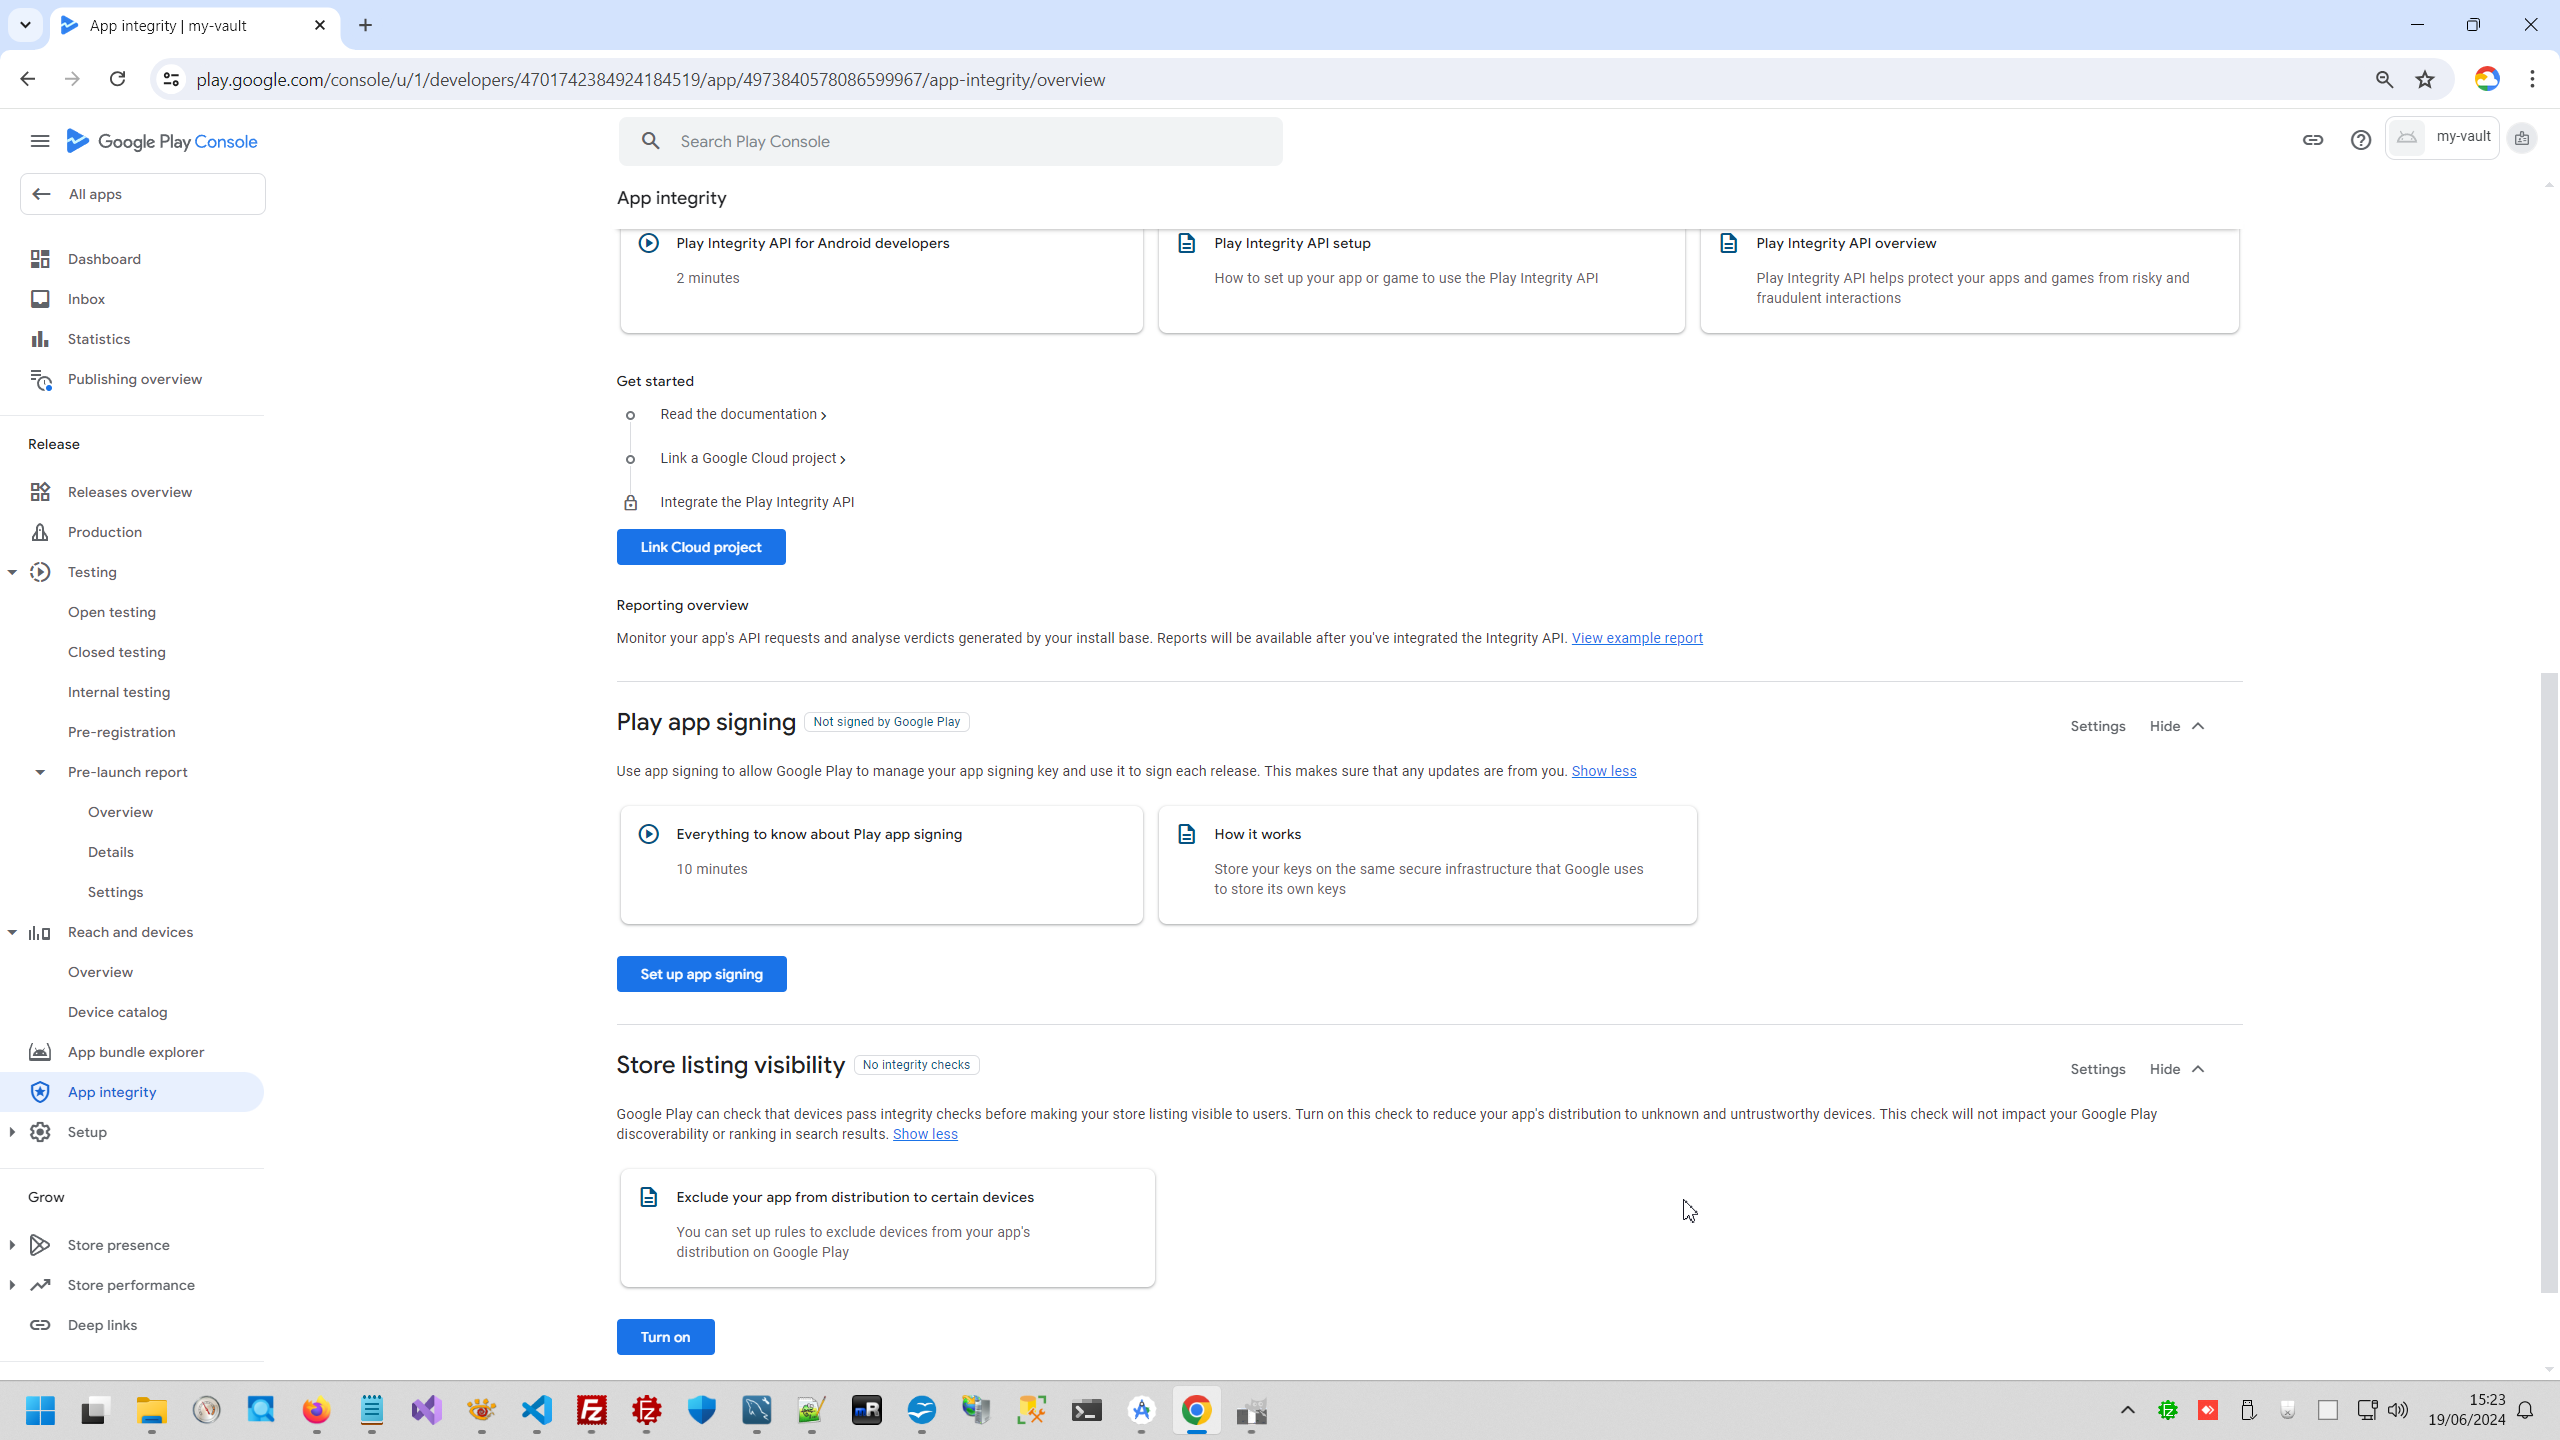
Task: Click the copy link icon in the top bar
Action: pyautogui.click(x=2312, y=140)
